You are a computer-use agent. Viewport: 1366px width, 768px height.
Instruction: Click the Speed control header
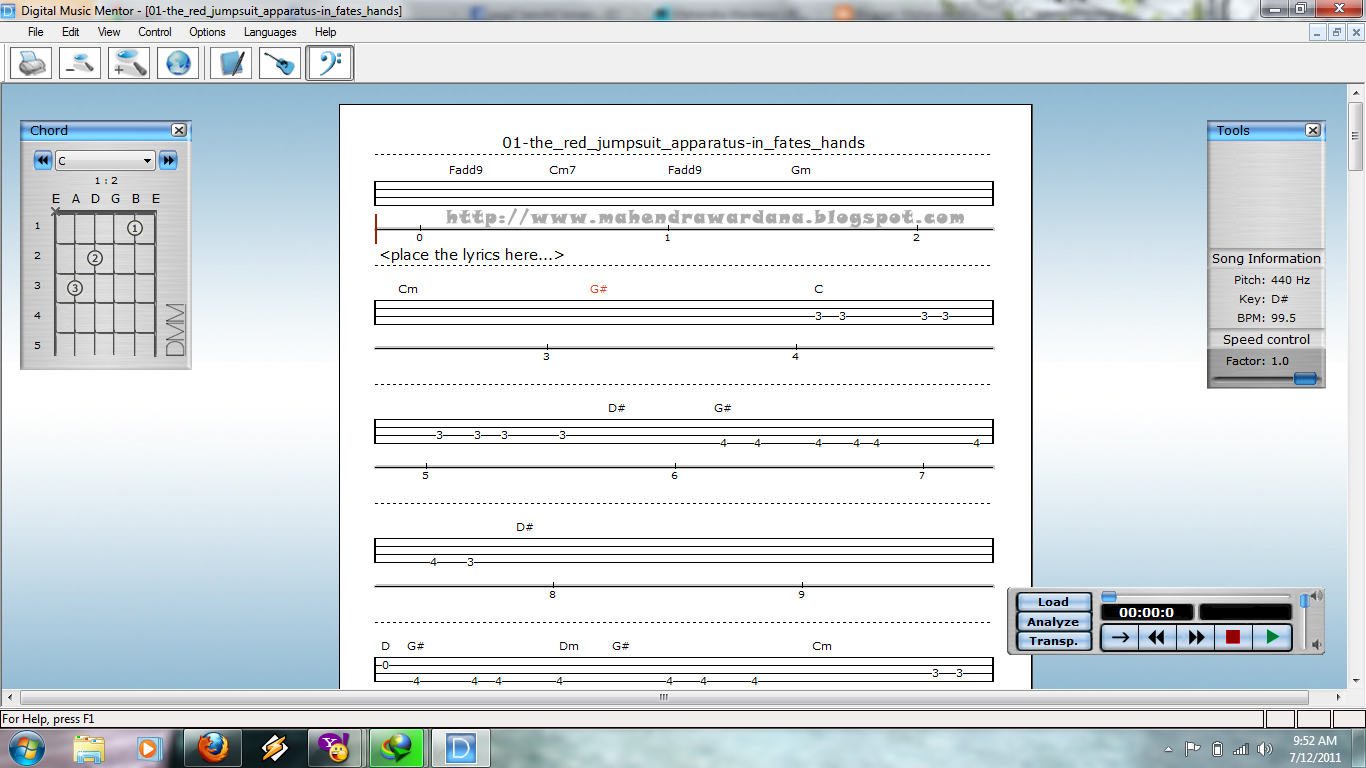1266,339
